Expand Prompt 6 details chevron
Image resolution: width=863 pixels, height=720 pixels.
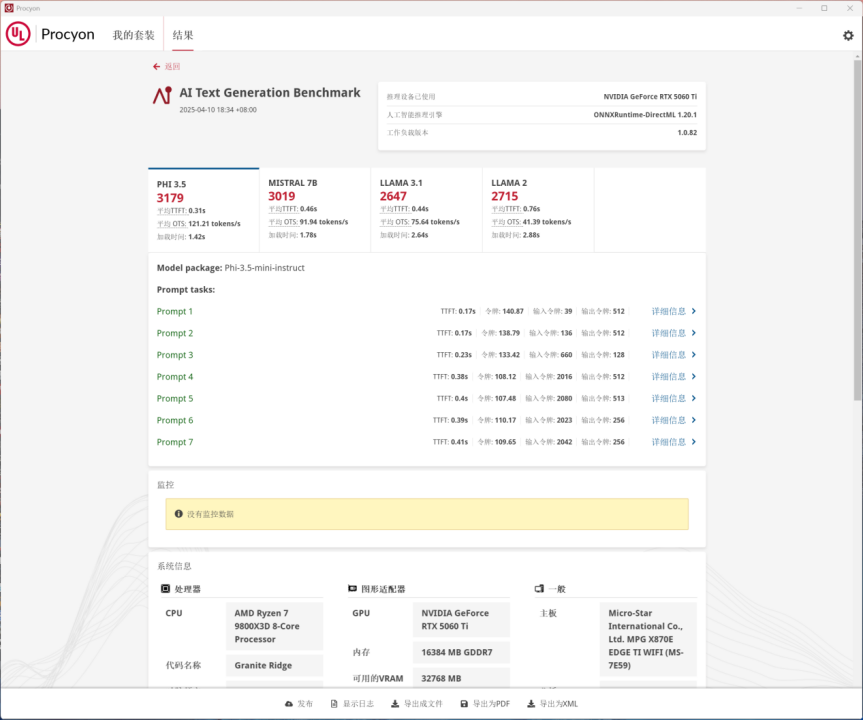coord(693,420)
